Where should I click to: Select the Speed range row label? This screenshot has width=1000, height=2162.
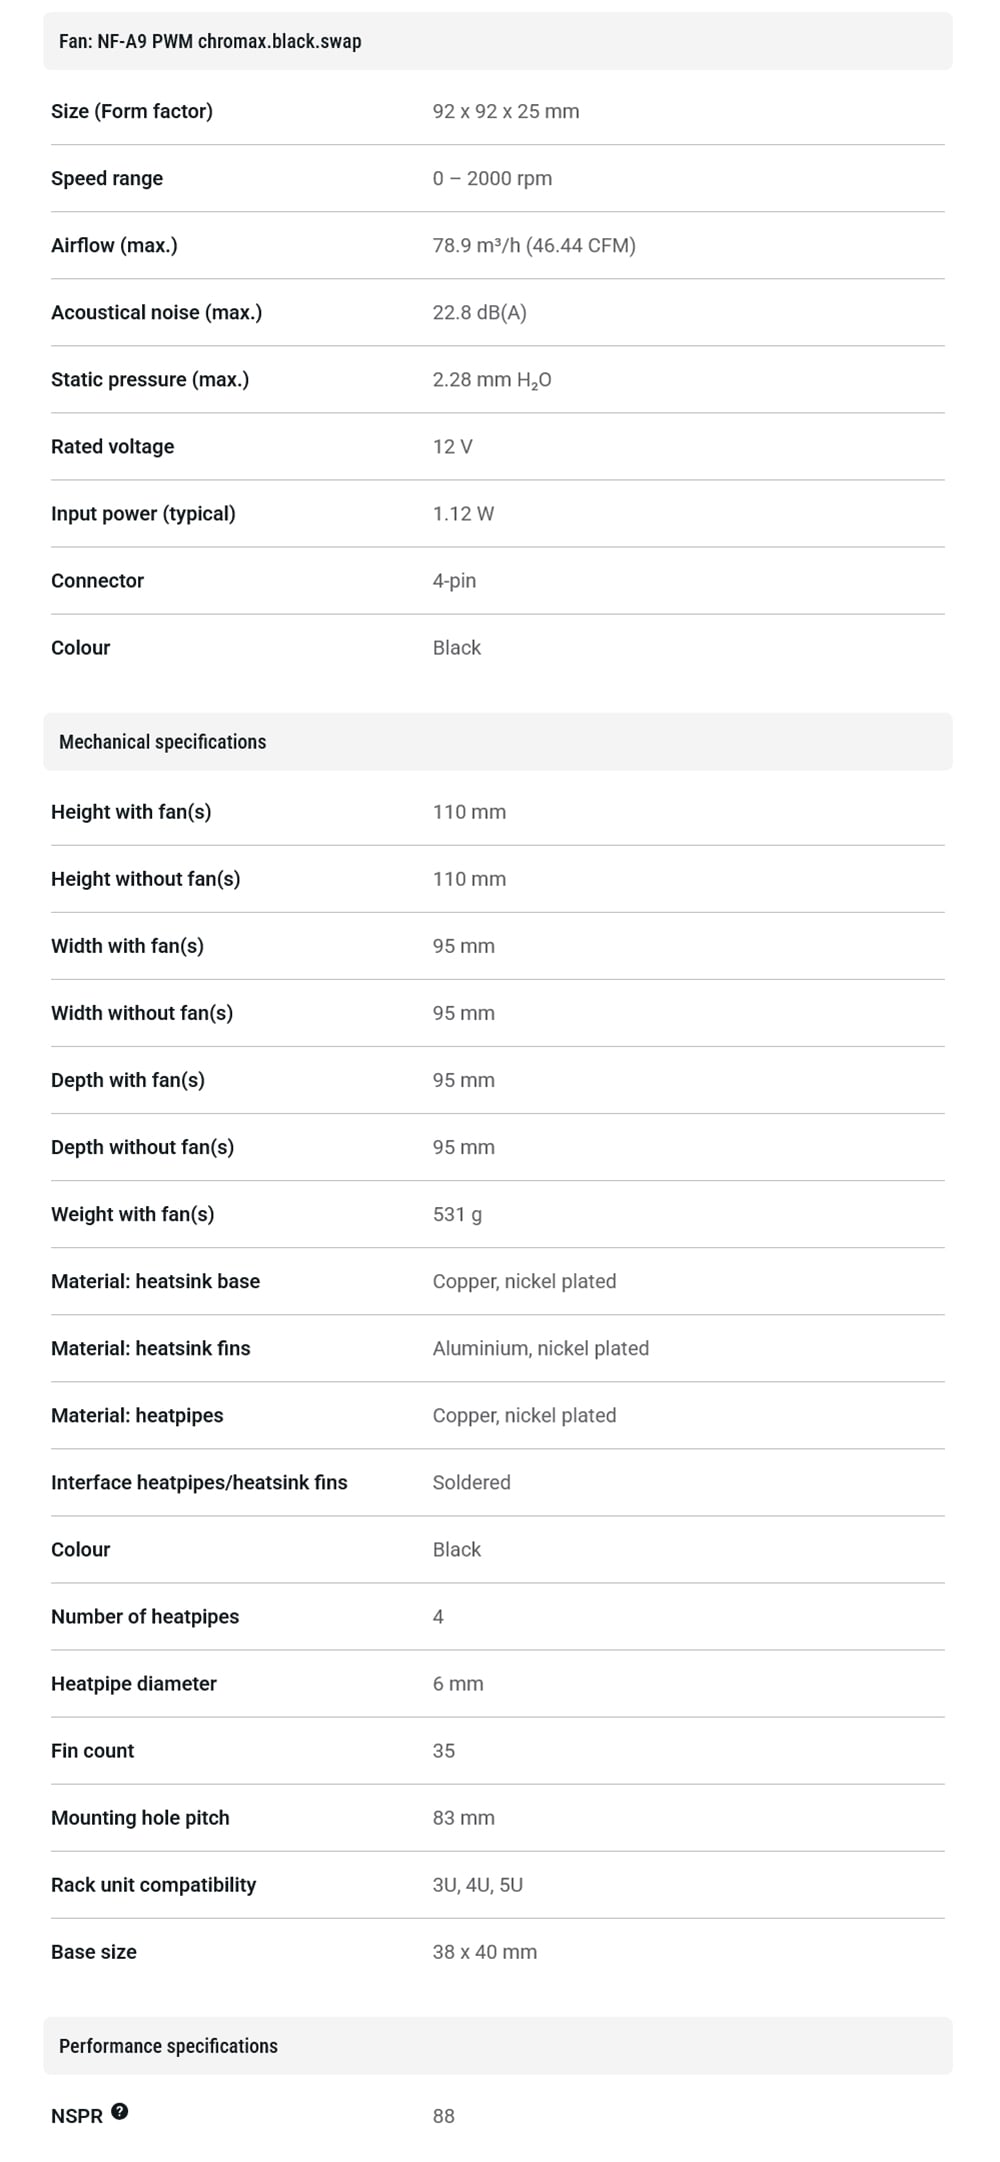(x=107, y=178)
